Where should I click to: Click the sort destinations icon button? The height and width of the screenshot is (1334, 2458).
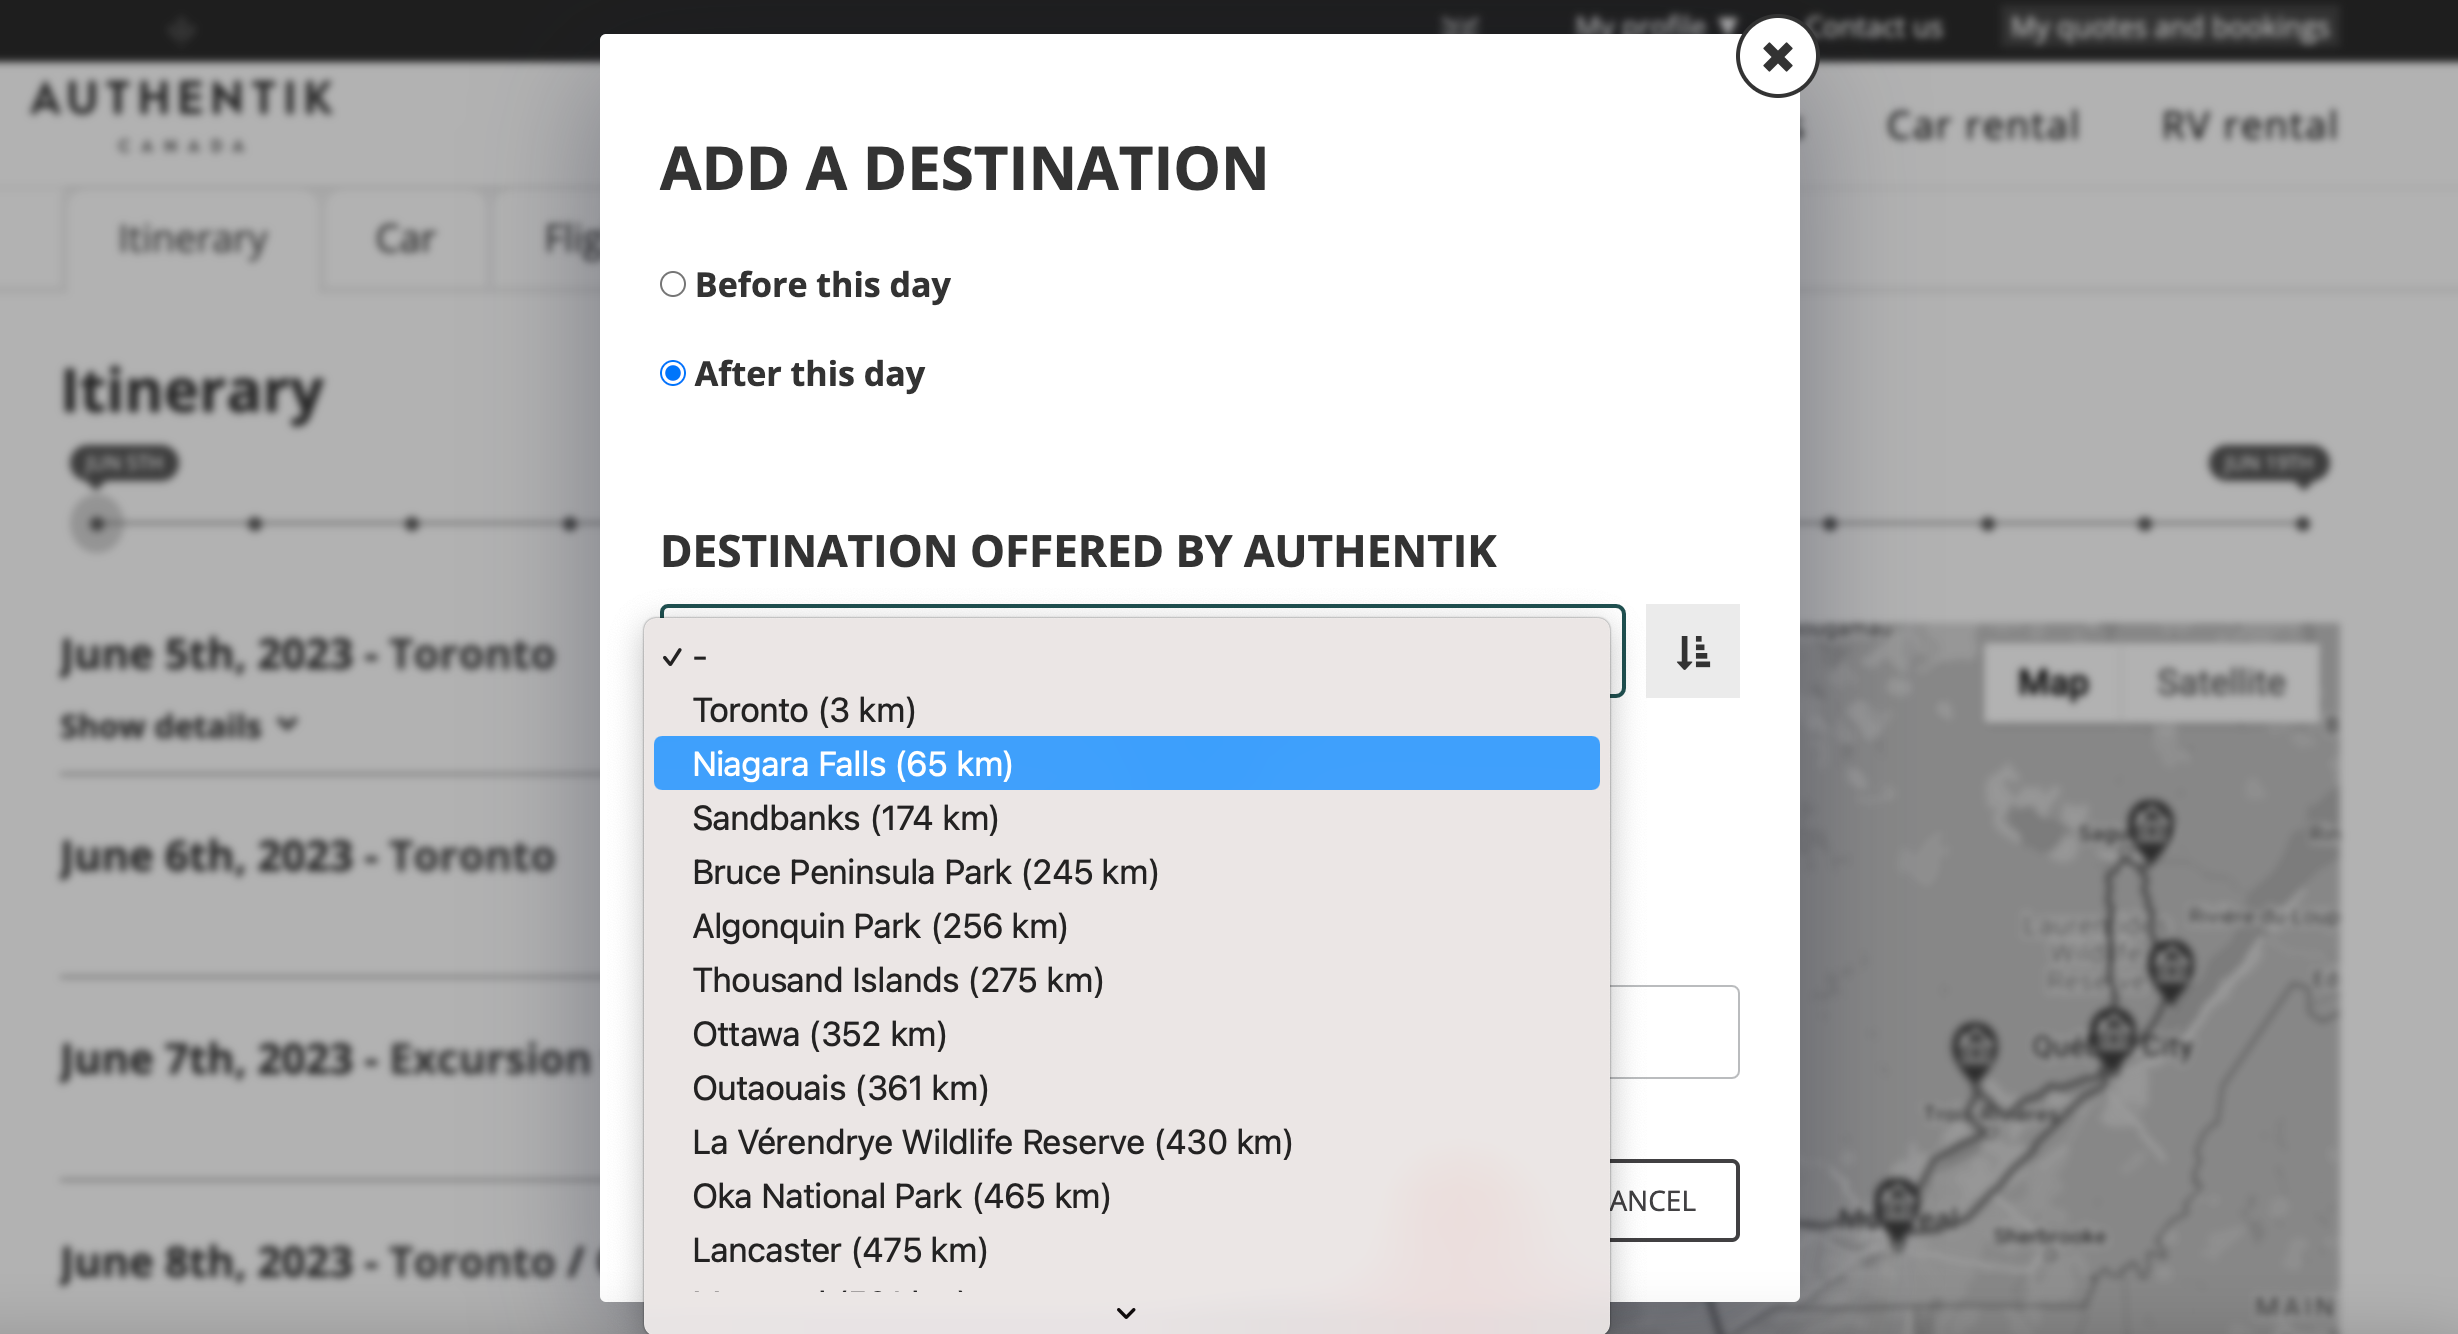coord(1693,651)
